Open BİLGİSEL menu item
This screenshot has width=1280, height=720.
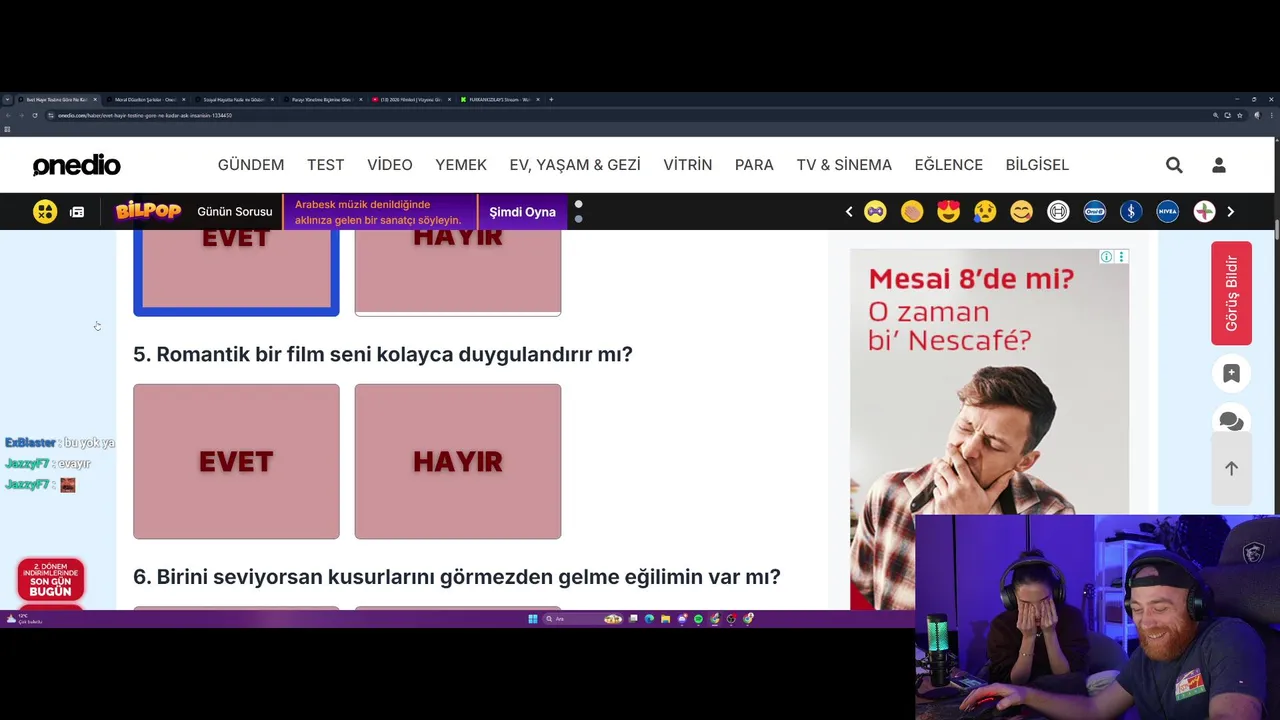tap(1037, 165)
